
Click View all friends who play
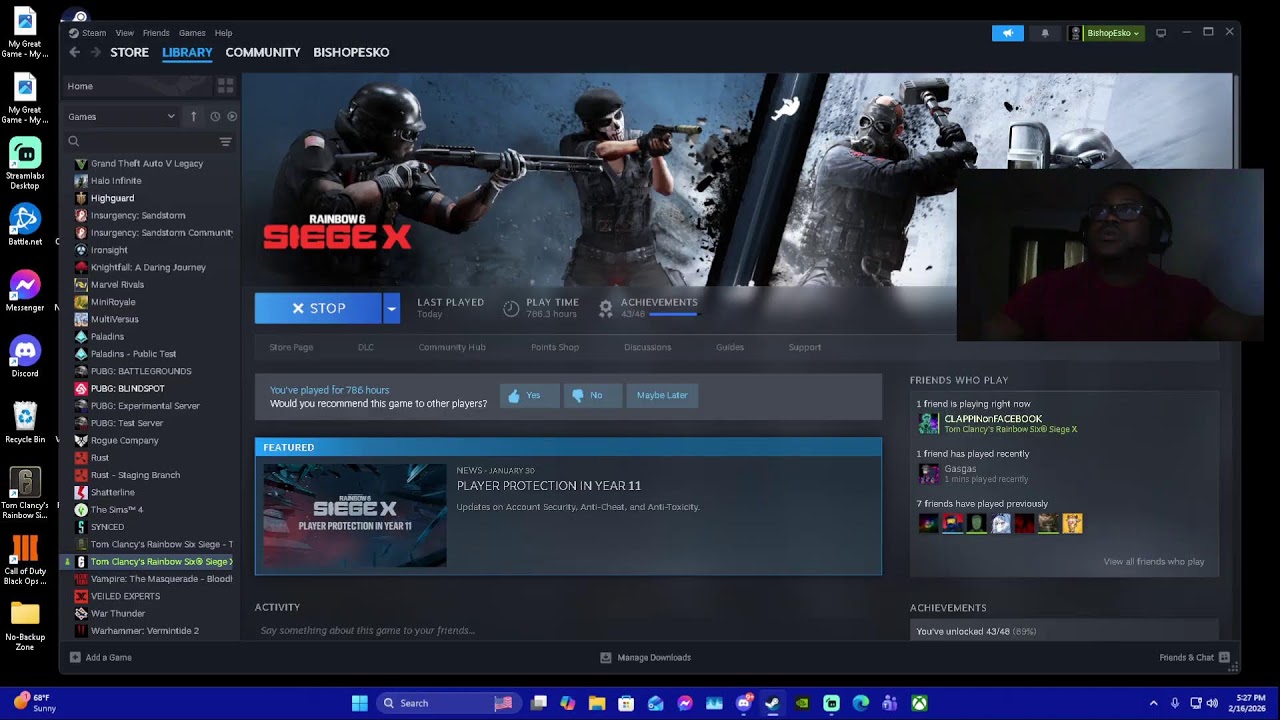1154,562
